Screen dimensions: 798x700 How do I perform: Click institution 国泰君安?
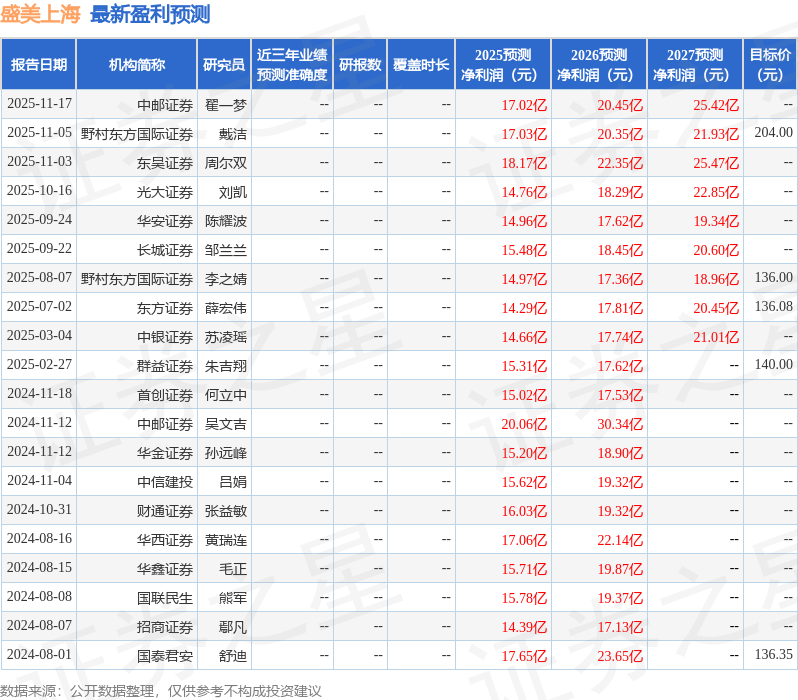[x=165, y=657]
